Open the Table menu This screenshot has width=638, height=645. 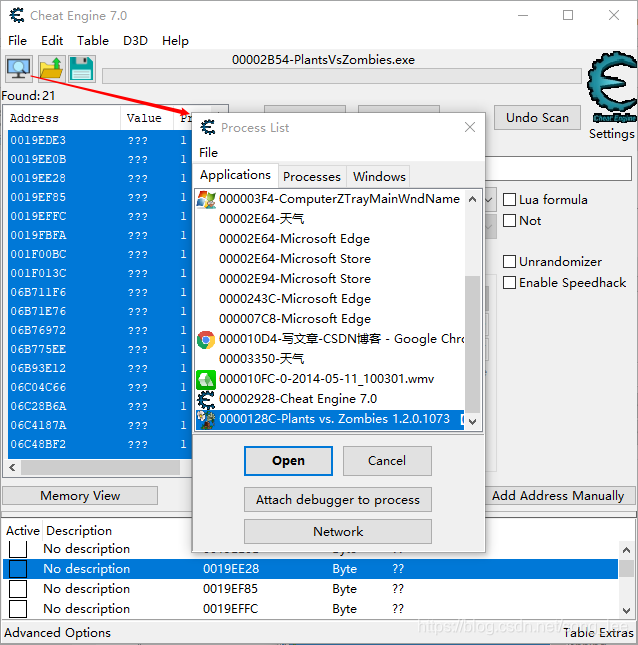point(93,41)
